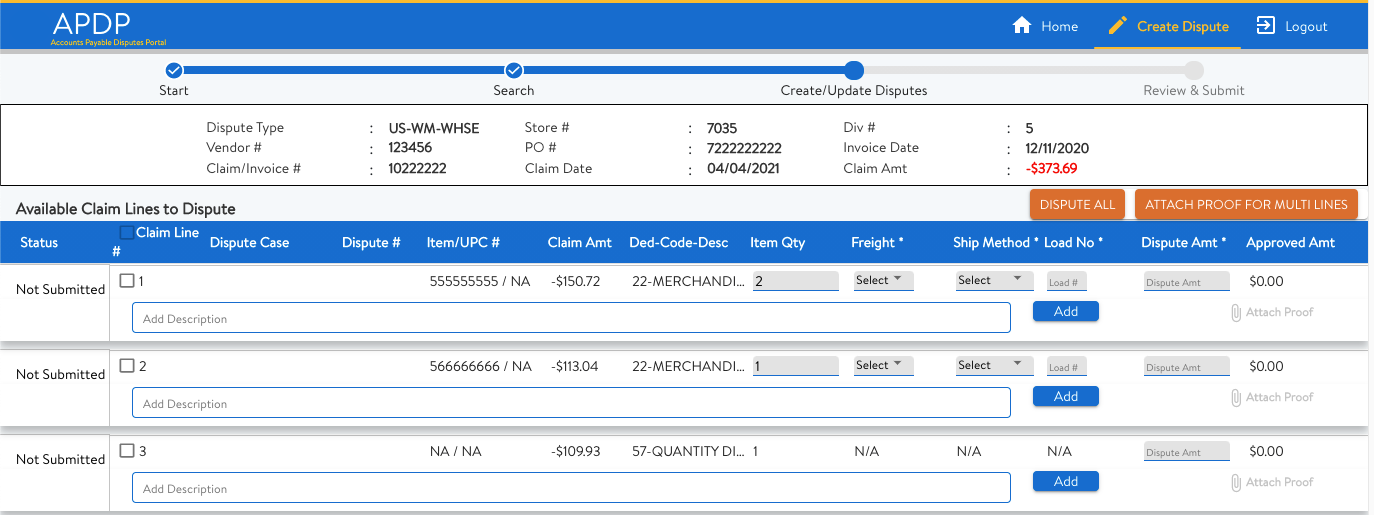The width and height of the screenshot is (1374, 515).
Task: Click paperclip Attach Proof icon for line 2
Action: (1236, 397)
